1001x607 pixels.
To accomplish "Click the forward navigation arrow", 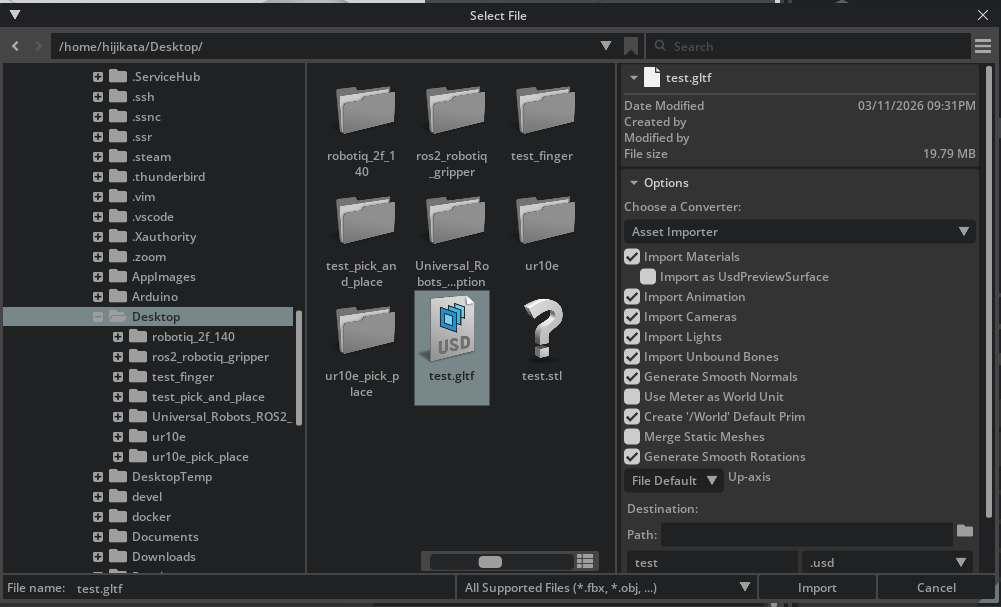I will [x=37, y=45].
